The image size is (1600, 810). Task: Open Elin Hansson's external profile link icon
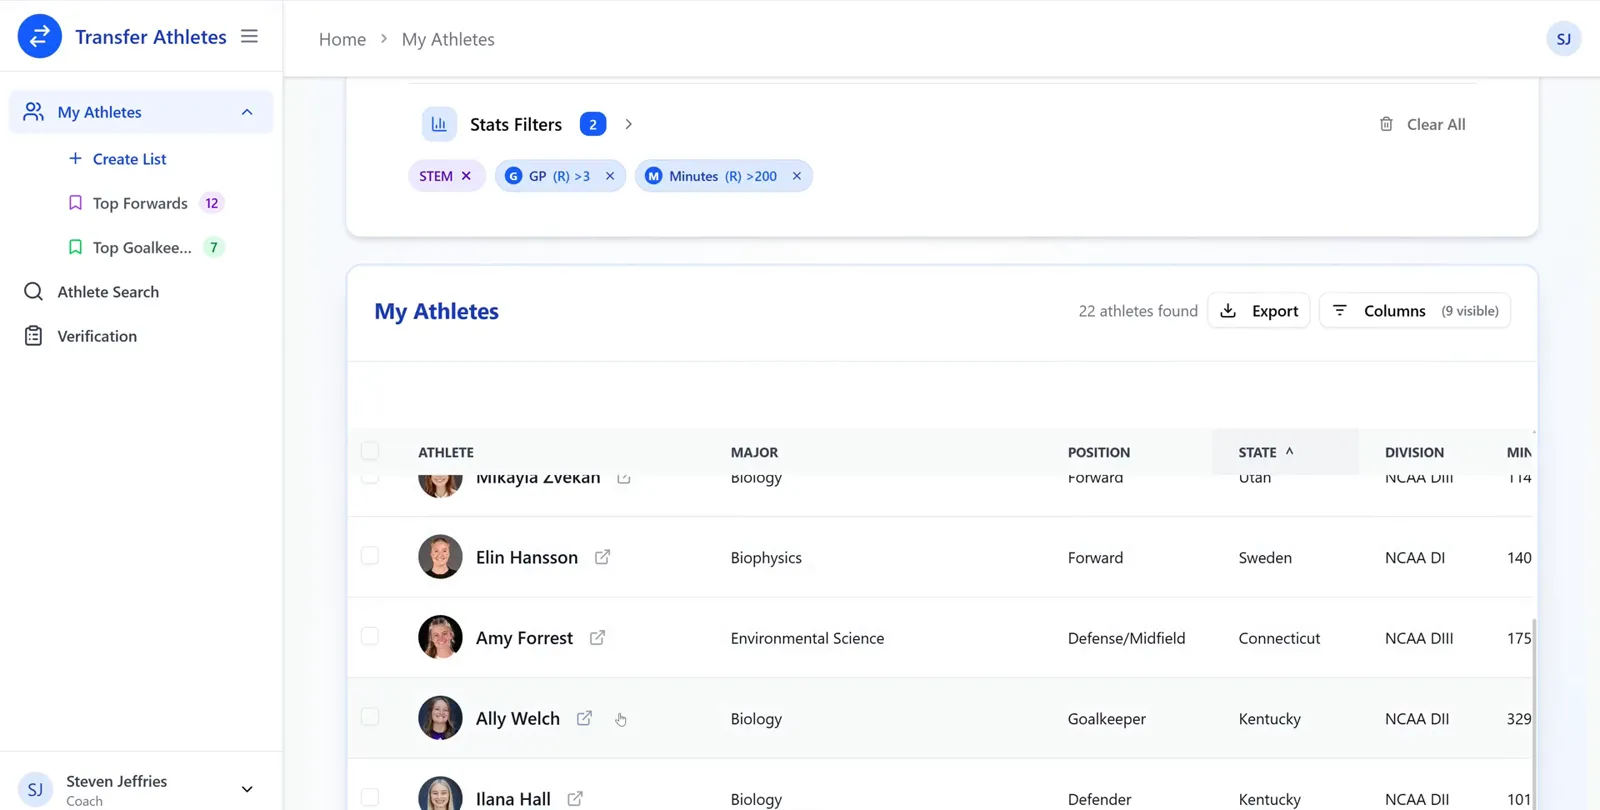602,557
